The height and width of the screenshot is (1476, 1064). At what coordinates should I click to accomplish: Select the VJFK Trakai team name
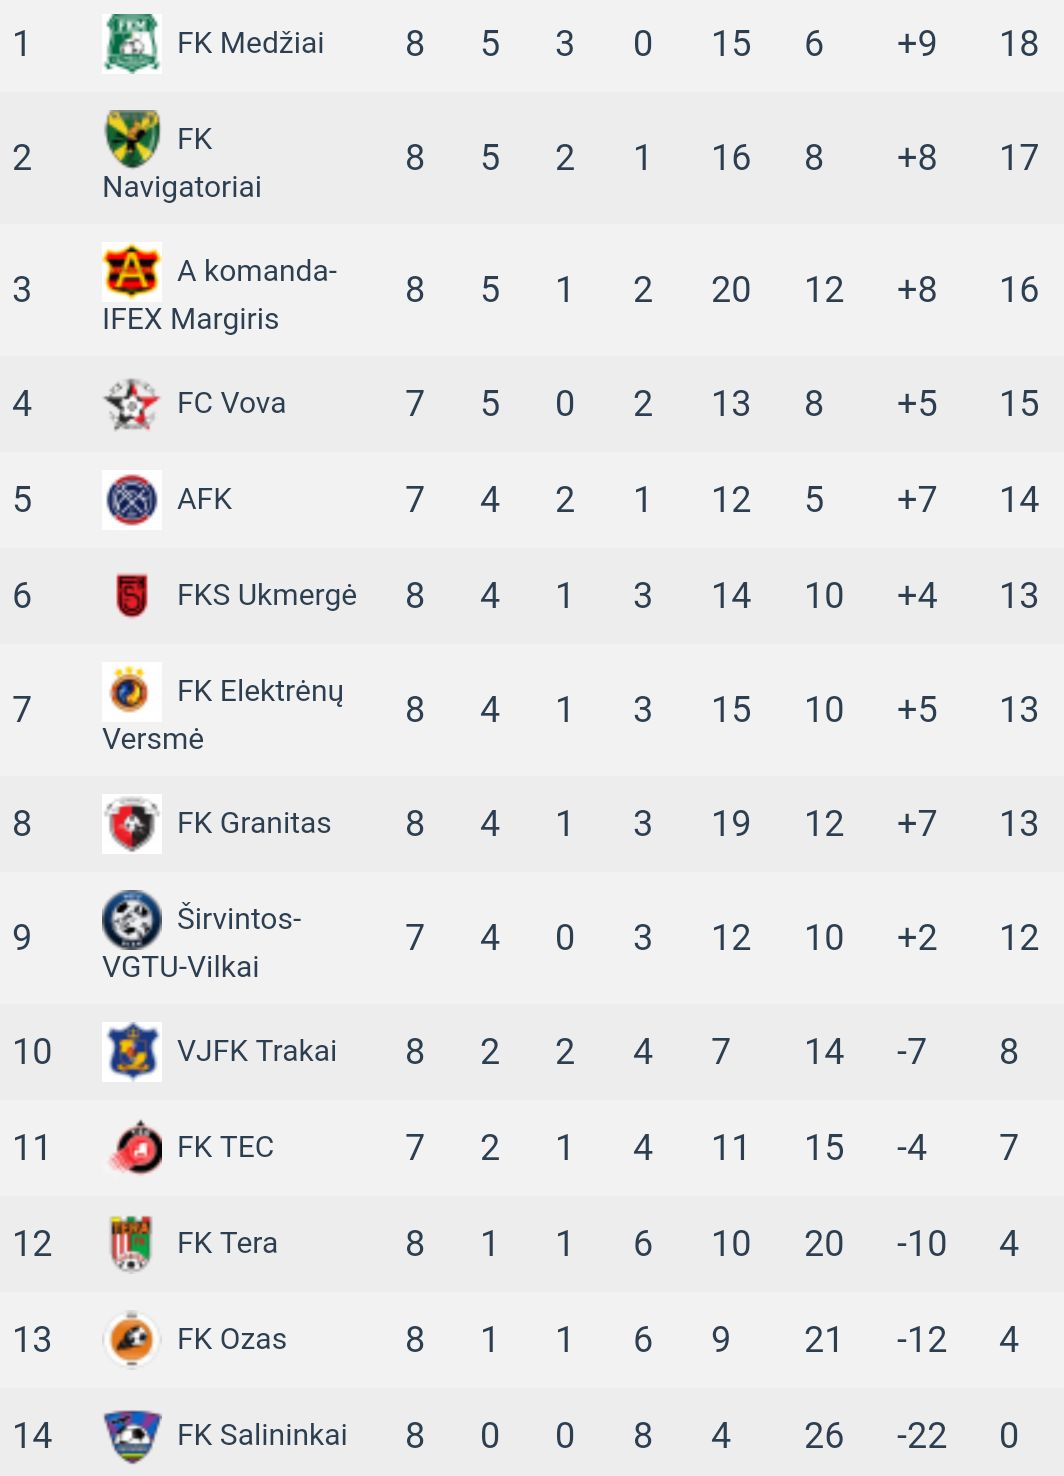(257, 1051)
